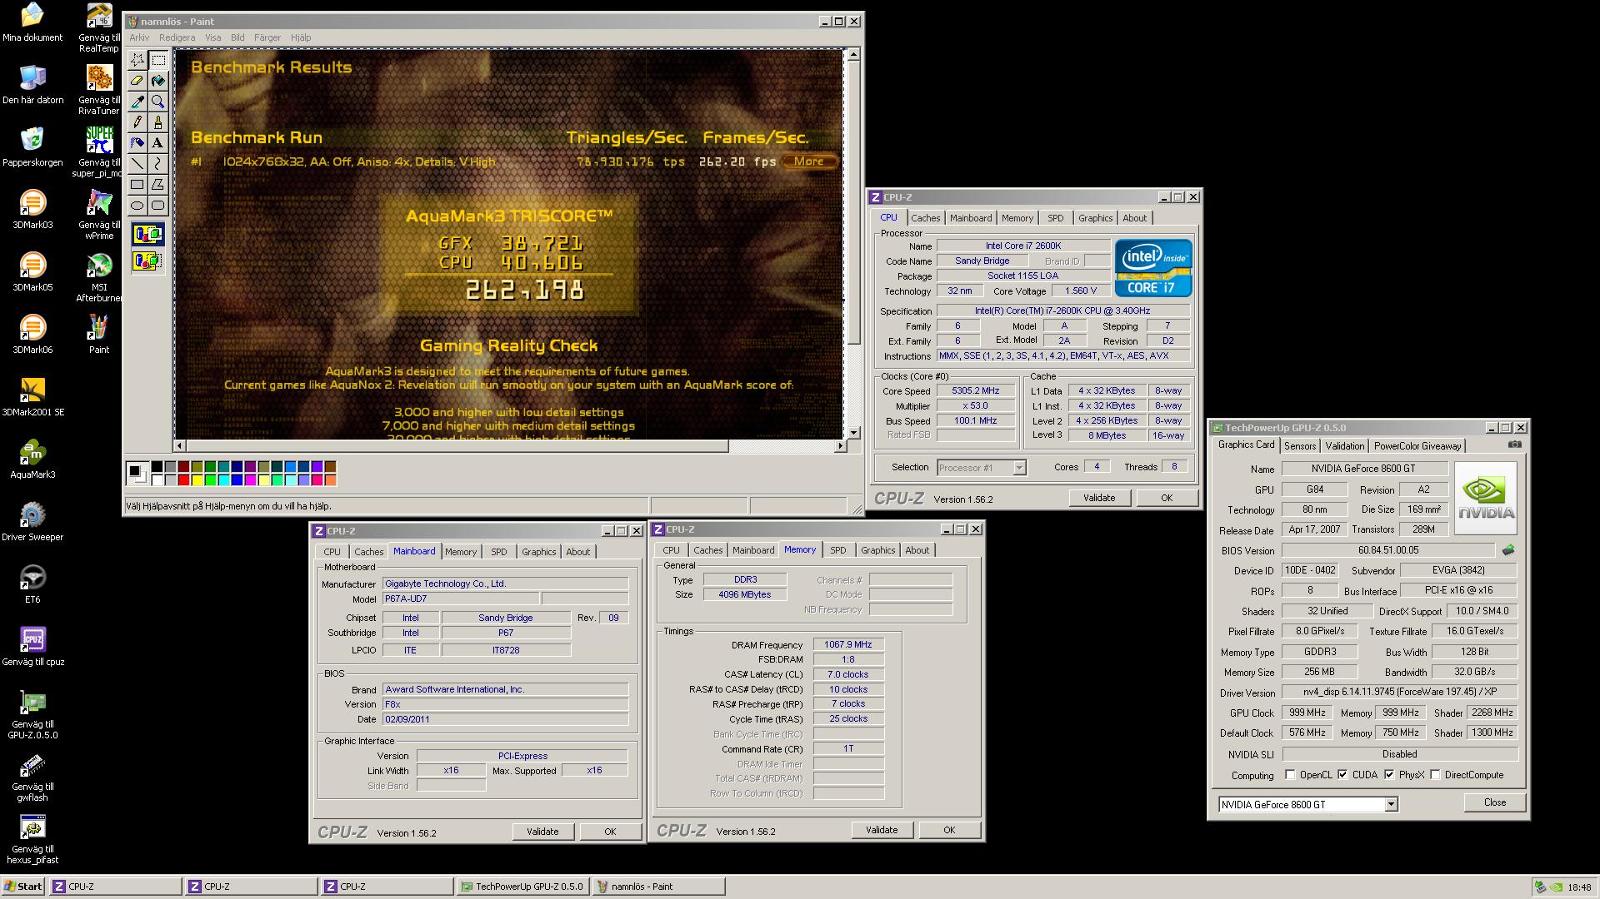Choose the Rounded Rectangle tool in Paint
1600x899 pixels.
(x=158, y=206)
